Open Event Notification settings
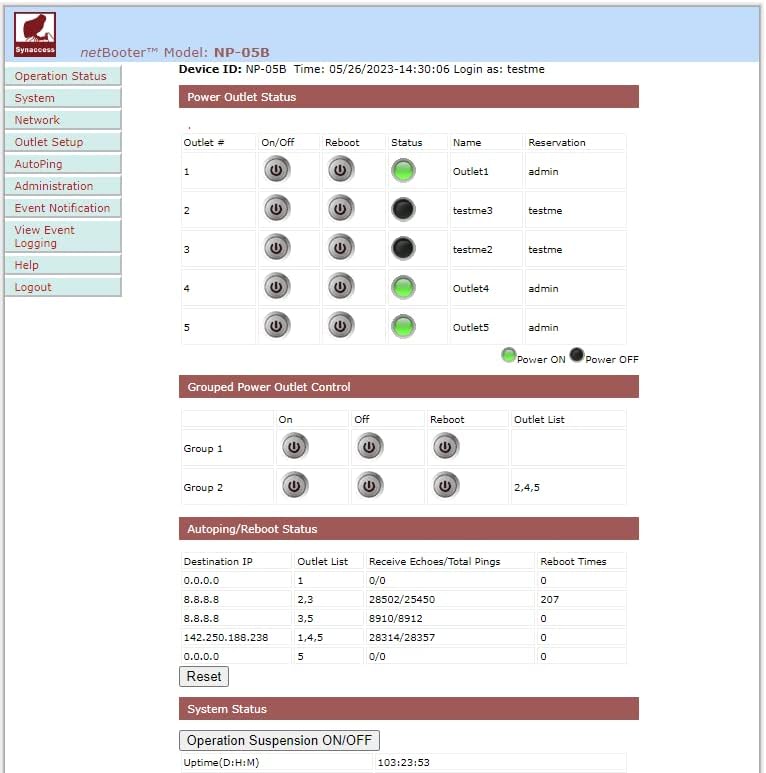 63,208
